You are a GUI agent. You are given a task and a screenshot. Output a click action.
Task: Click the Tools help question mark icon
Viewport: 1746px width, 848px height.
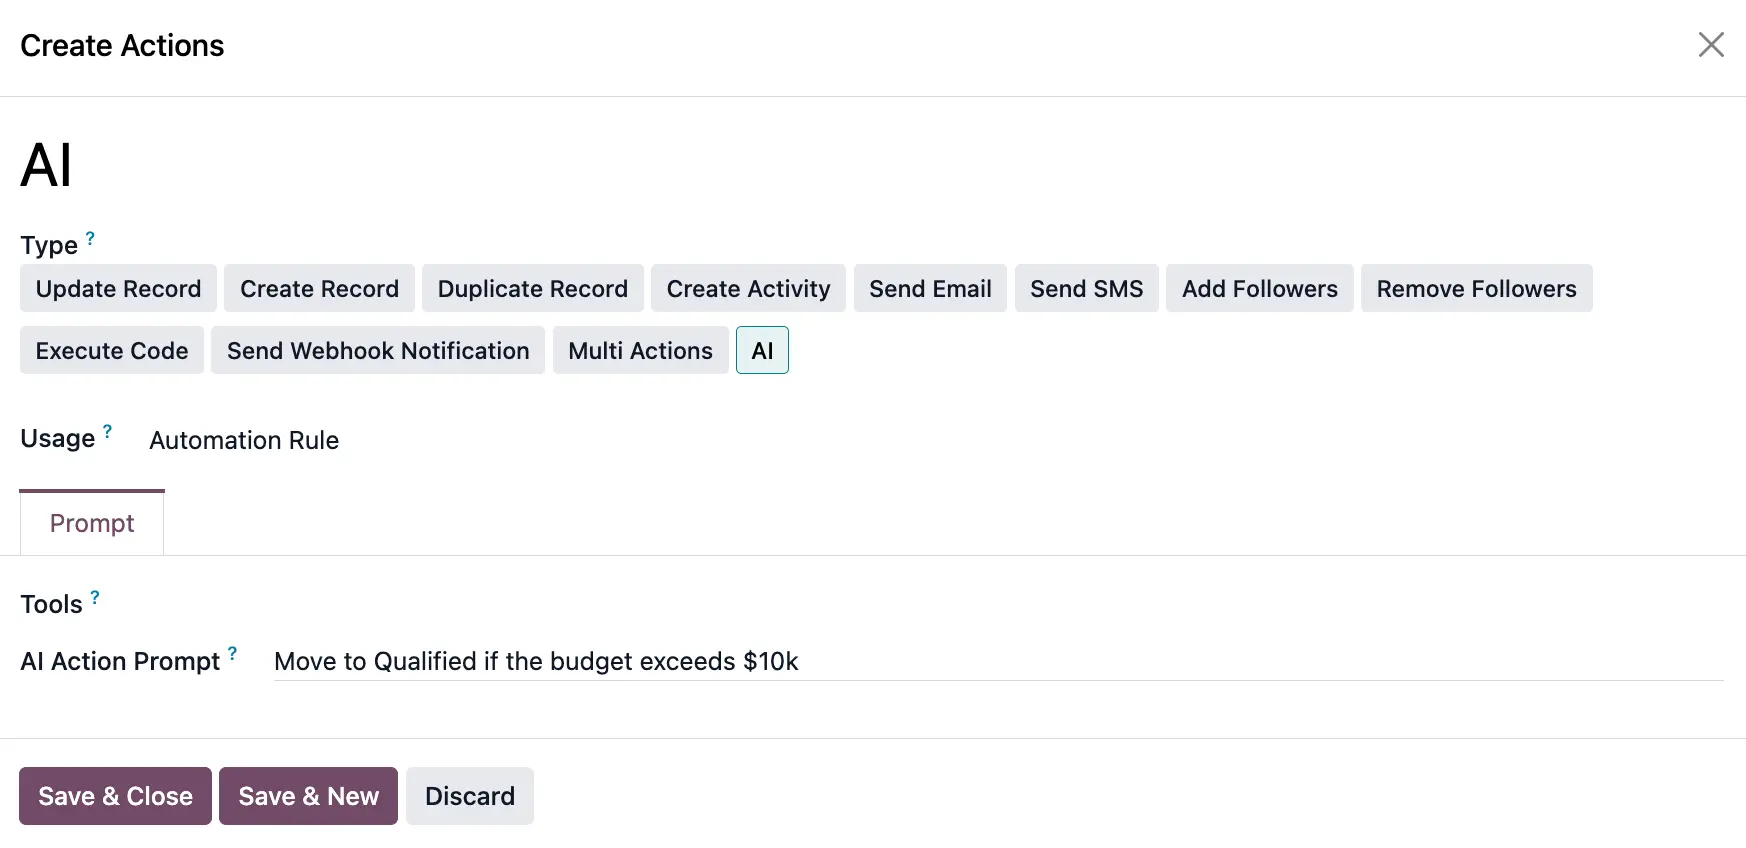(95, 597)
